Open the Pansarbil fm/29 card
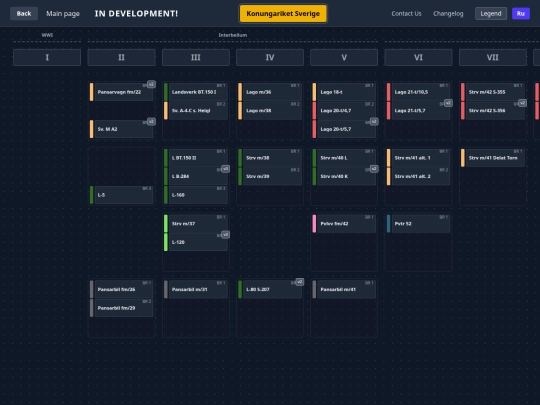540x405 pixels. (122, 308)
